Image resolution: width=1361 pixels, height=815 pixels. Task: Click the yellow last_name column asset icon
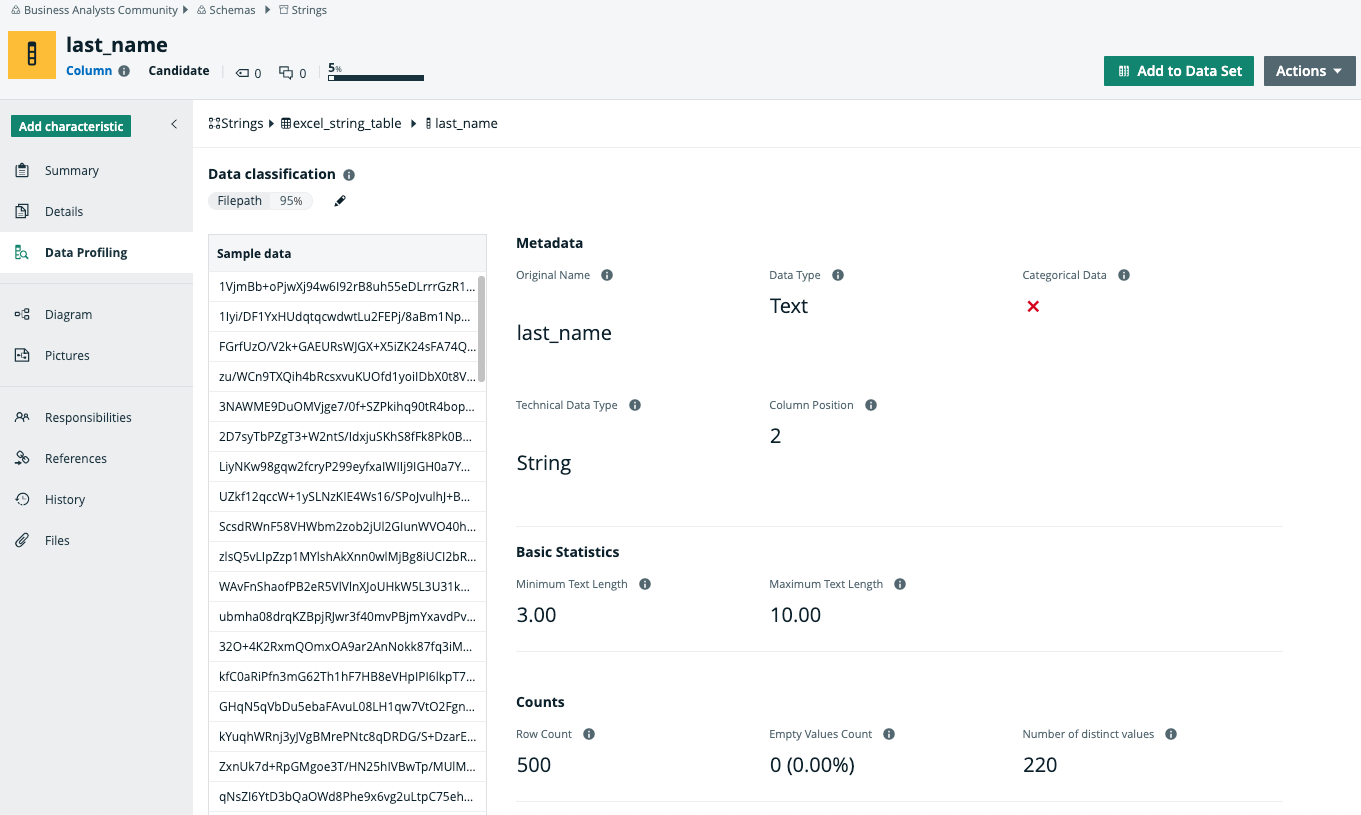[32, 55]
